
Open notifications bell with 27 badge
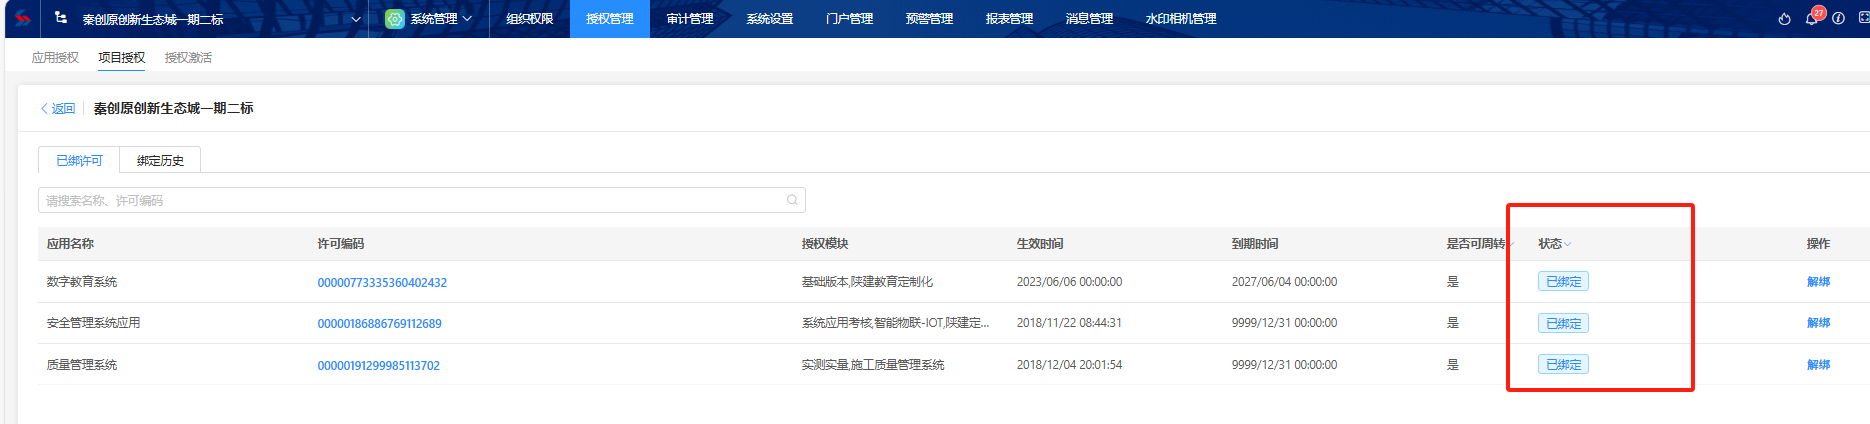(x=1811, y=19)
